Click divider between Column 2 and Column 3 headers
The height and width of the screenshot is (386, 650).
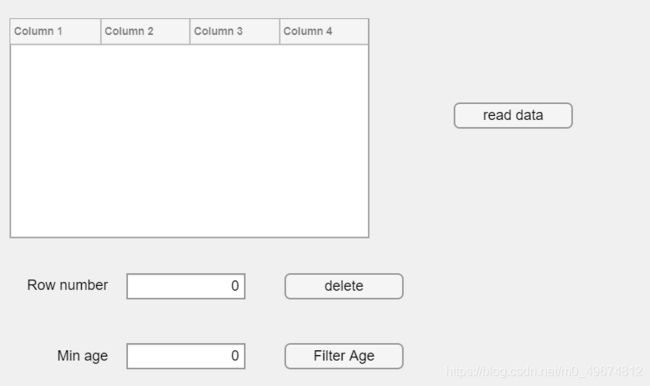[190, 32]
